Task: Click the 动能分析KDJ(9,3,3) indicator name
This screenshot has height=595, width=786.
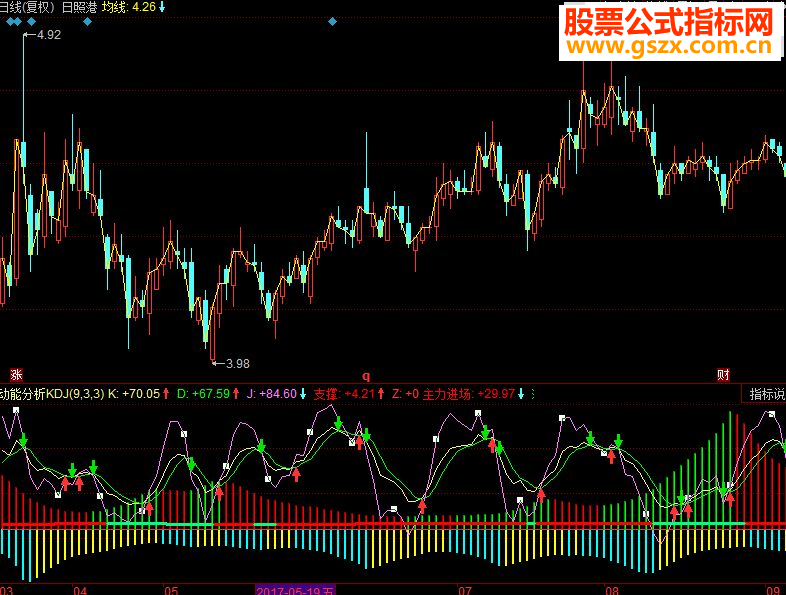Action: 52,394
